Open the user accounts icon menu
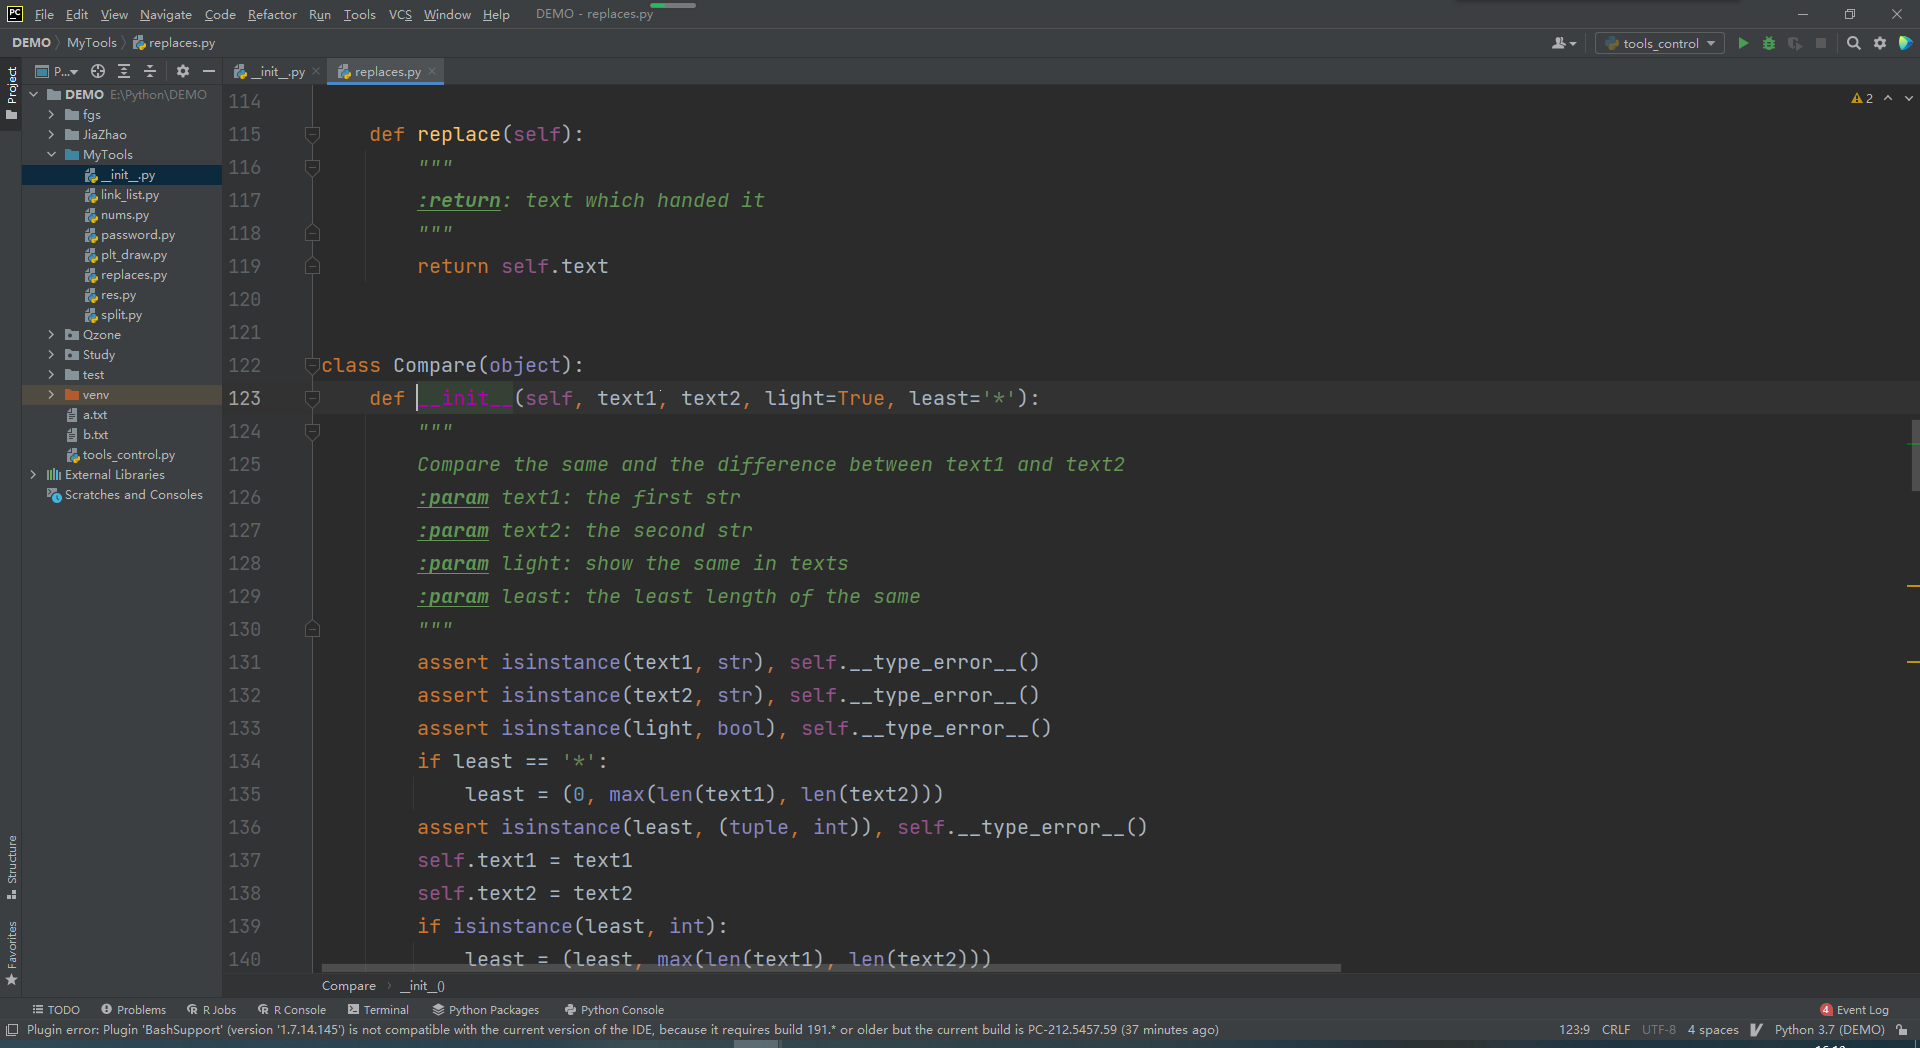 click(1563, 43)
